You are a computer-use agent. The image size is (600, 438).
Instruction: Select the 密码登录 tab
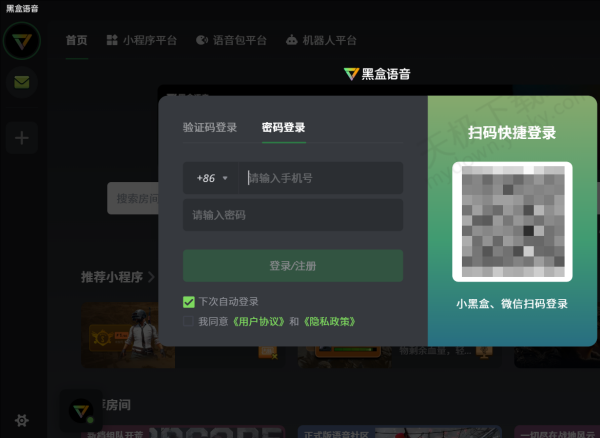283,127
